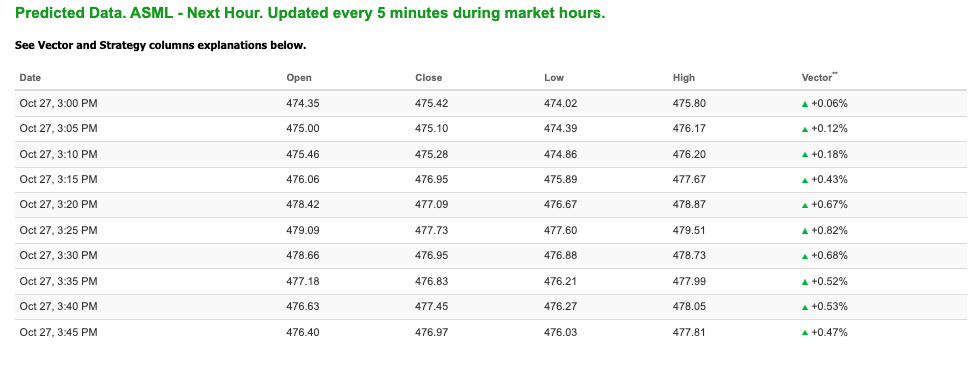The image size is (980, 366).
Task: Select the triangle icon beside +0.82%
Action: (805, 231)
